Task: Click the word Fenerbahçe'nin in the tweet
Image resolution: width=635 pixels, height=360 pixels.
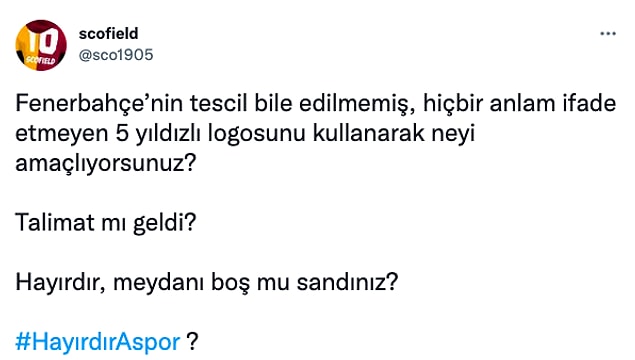Action: [x=99, y=103]
